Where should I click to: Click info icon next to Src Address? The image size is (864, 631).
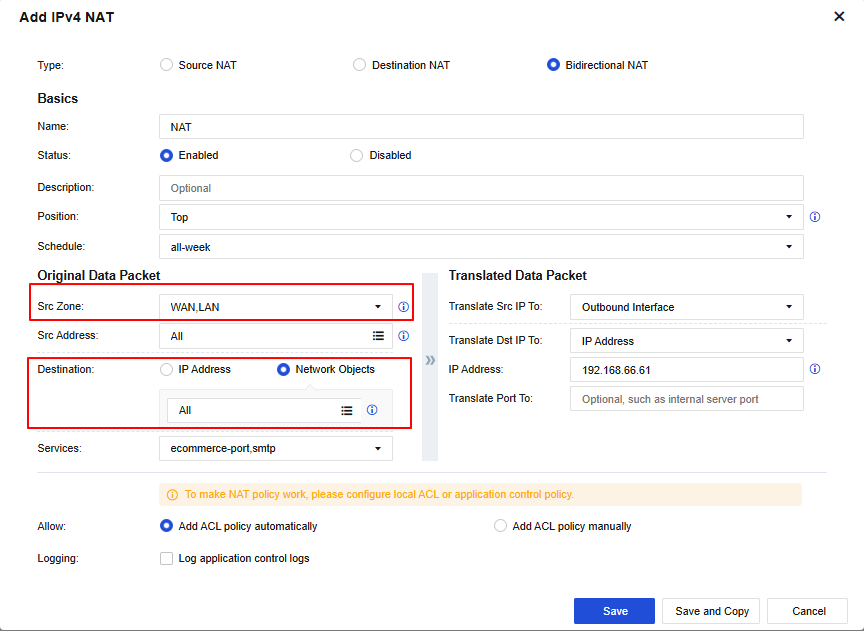[404, 337]
